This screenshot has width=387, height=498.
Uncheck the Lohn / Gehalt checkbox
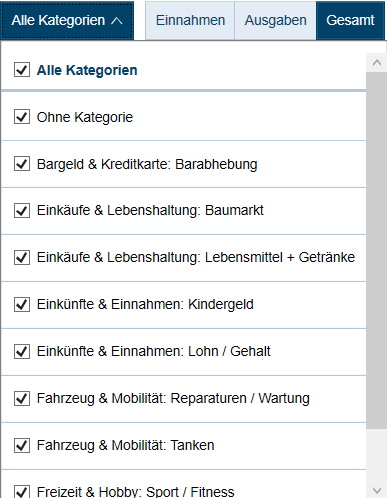pyautogui.click(x=22, y=352)
